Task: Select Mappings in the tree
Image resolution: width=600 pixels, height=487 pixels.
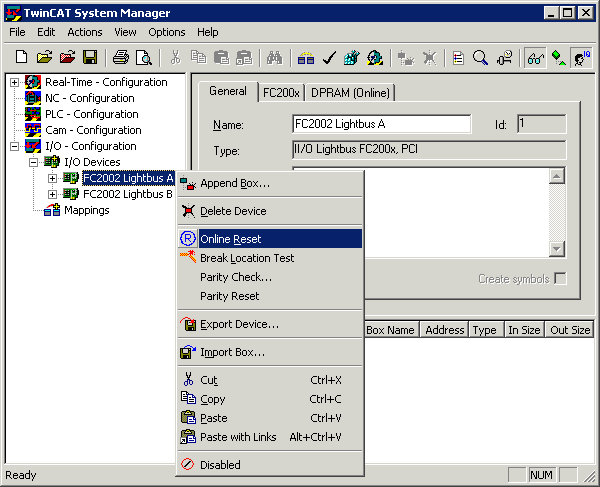Action: [87, 210]
